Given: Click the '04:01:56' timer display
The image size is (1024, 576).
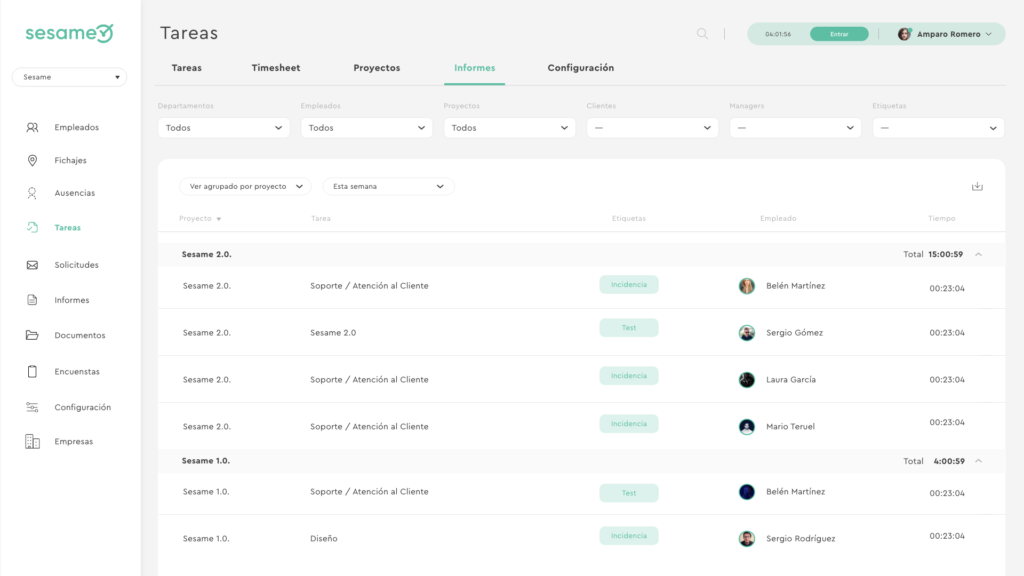Looking at the screenshot, I should 778,34.
